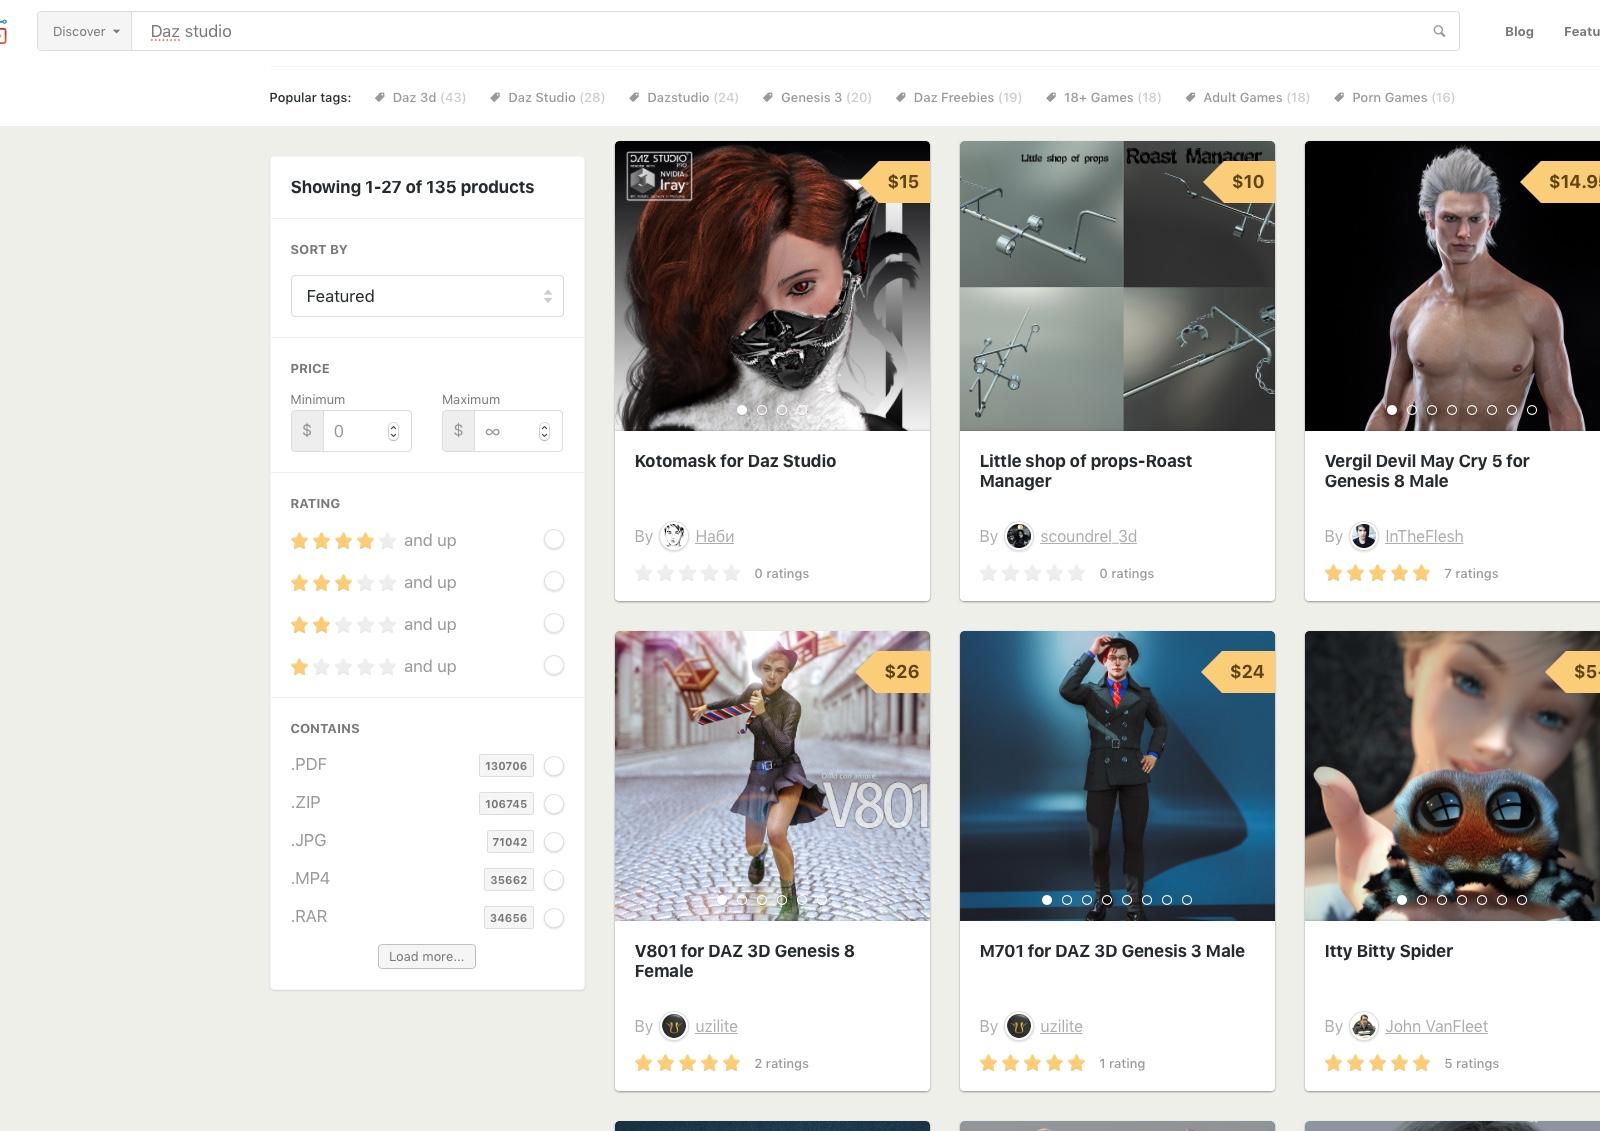Click the Minimum price stepper arrows
Viewport: 1600px width, 1131px height.
tap(393, 431)
